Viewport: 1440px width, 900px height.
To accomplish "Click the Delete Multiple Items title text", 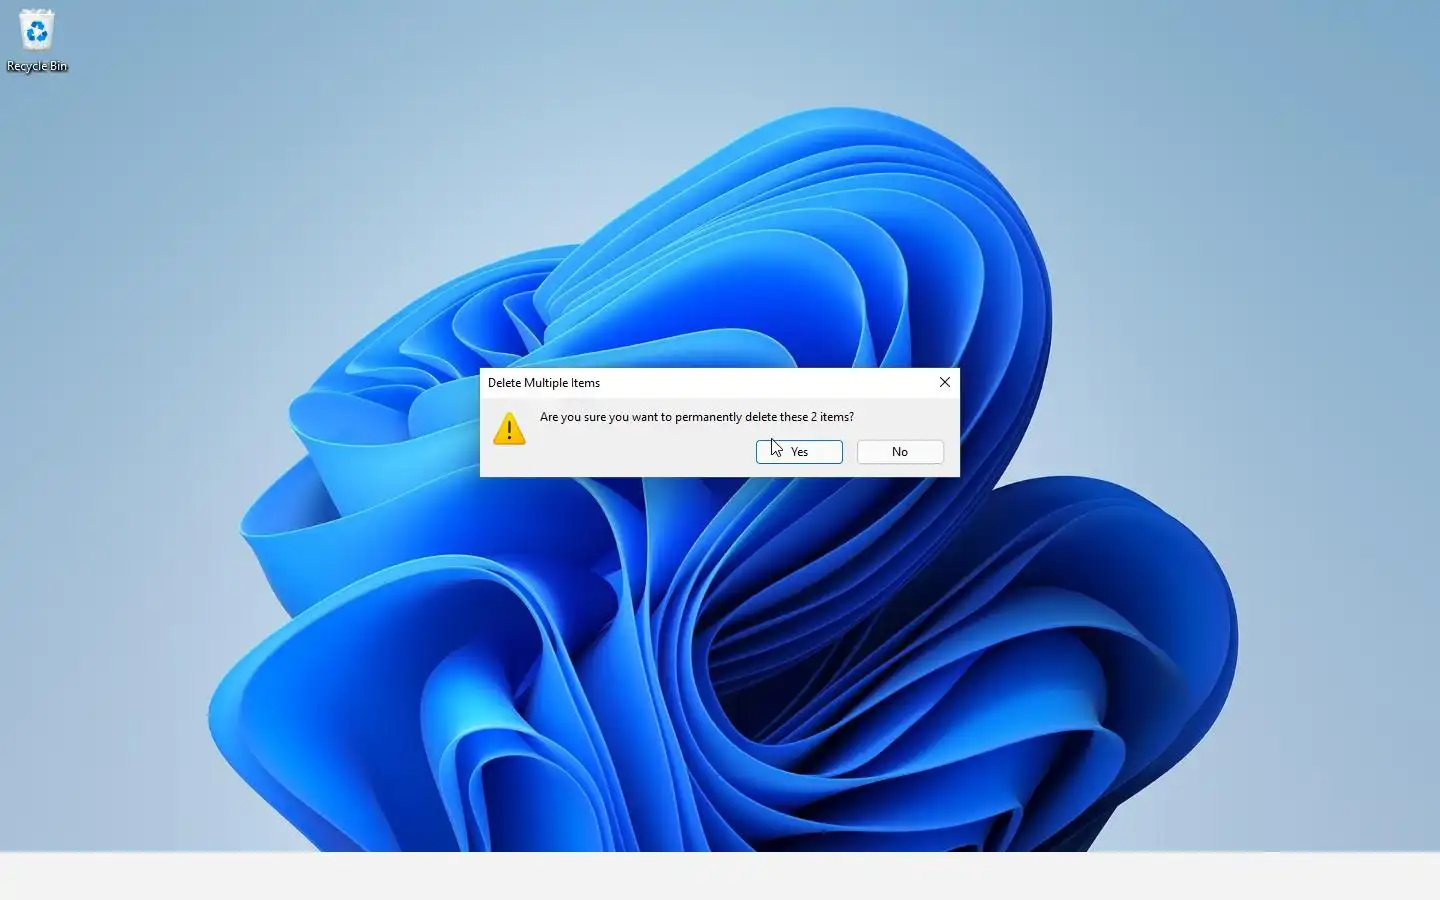I will (x=544, y=383).
